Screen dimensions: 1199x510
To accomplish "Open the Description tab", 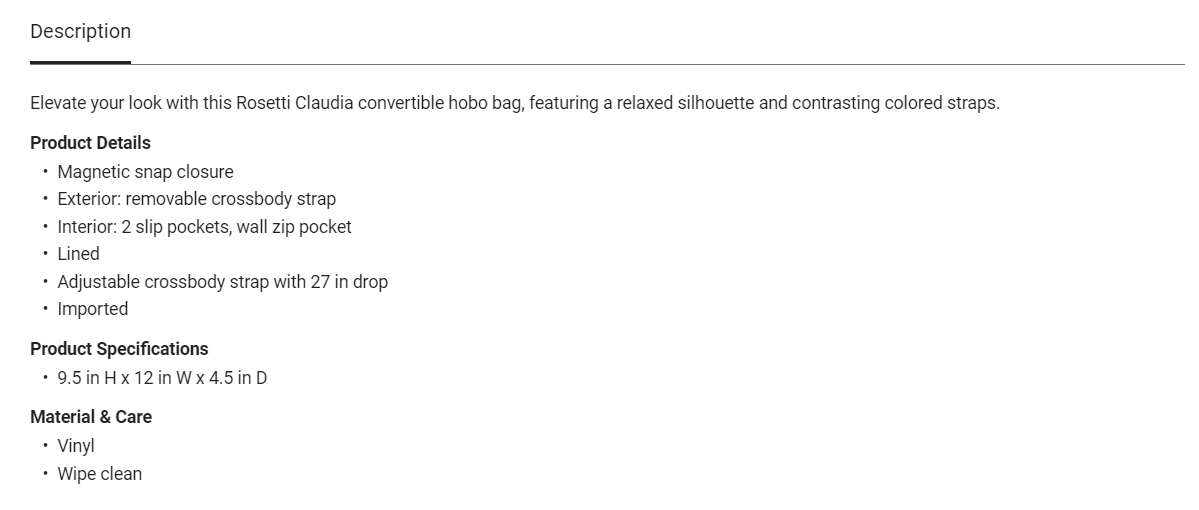I will 80,32.
